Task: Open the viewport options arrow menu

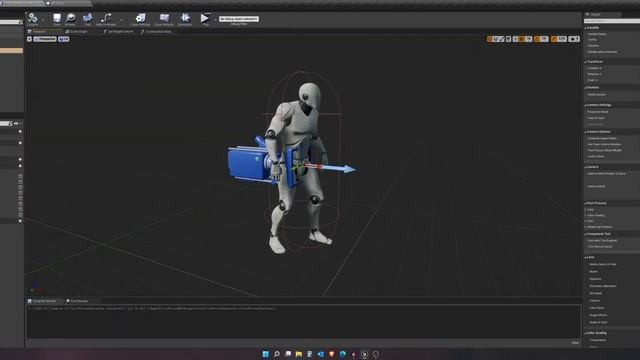Action: [29, 39]
